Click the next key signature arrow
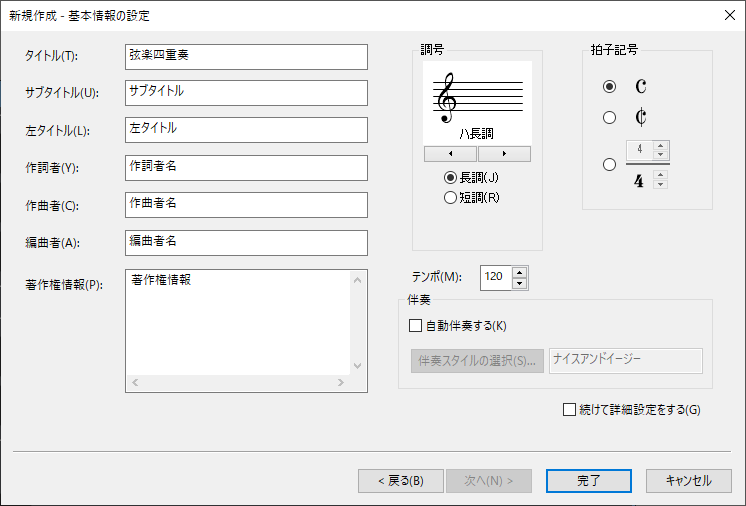 pos(504,154)
